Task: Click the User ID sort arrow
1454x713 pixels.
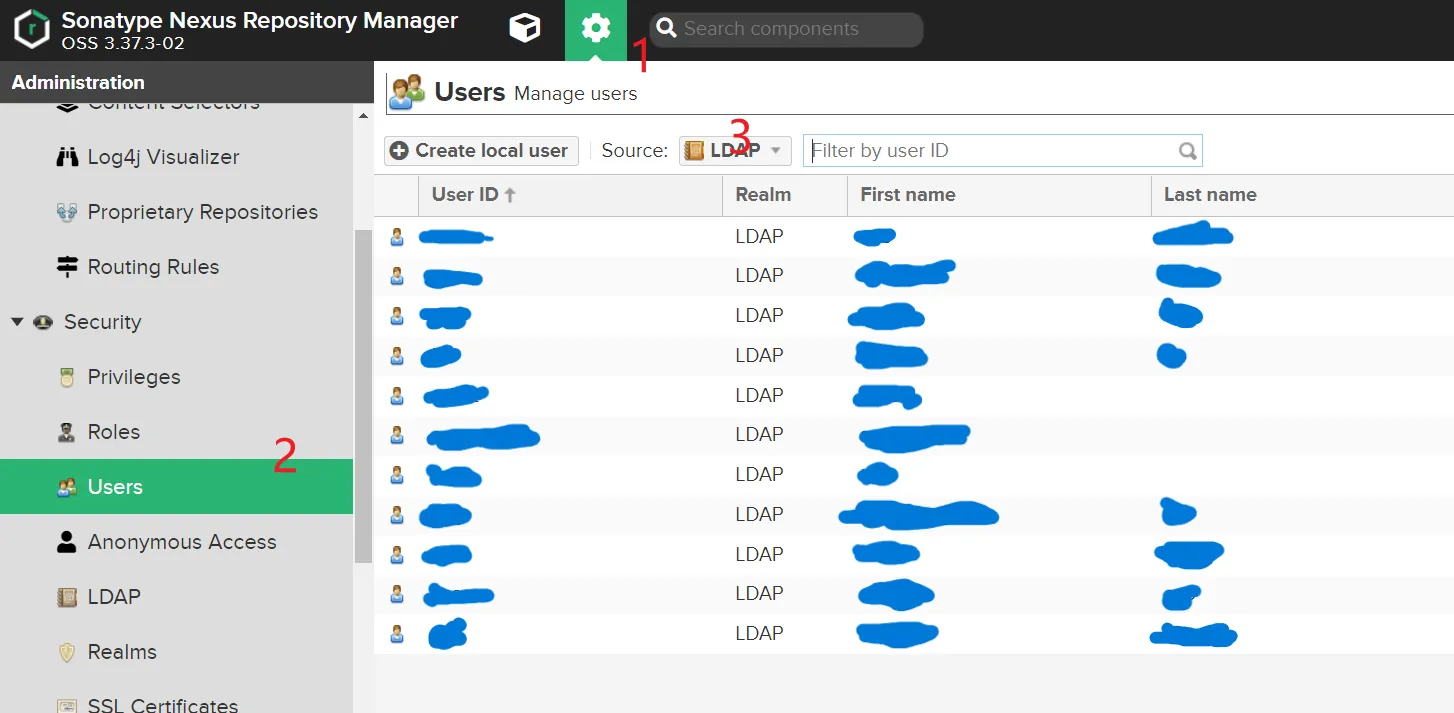Action: (x=508, y=194)
